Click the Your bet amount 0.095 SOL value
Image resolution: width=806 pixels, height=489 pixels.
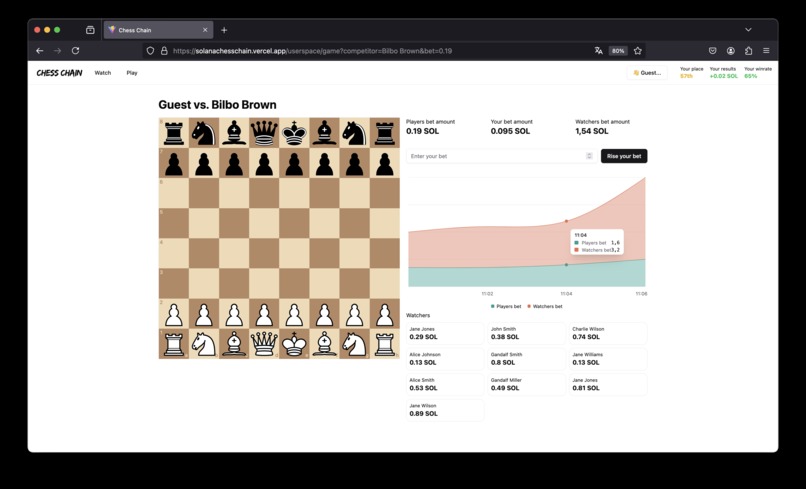pos(510,131)
